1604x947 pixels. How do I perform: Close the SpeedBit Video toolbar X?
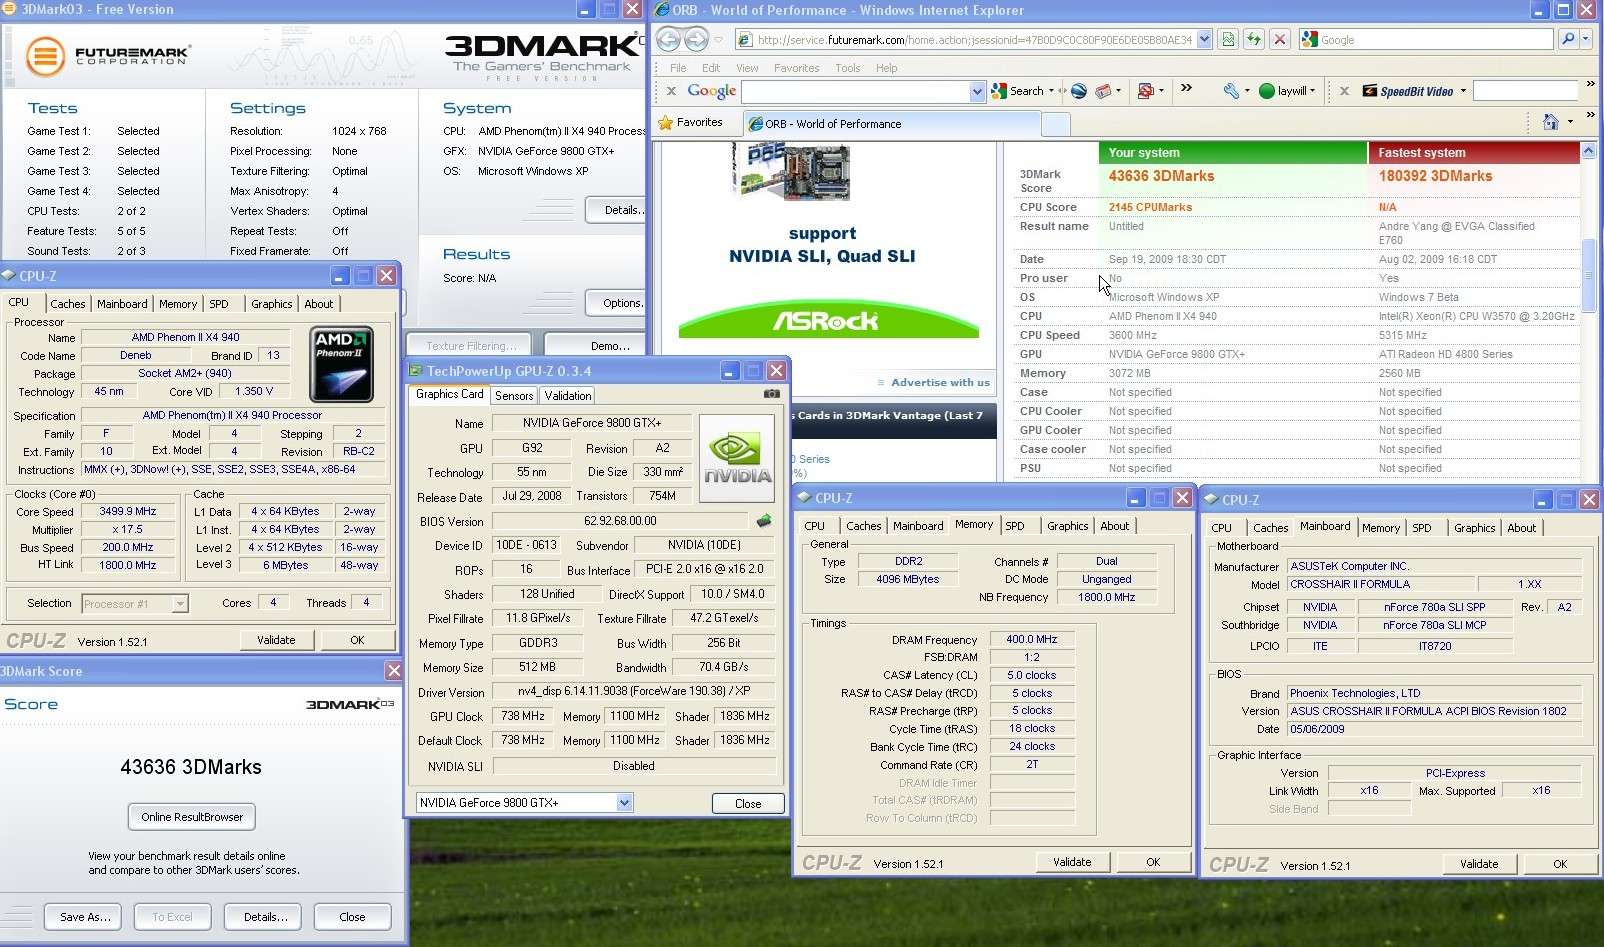[1344, 91]
